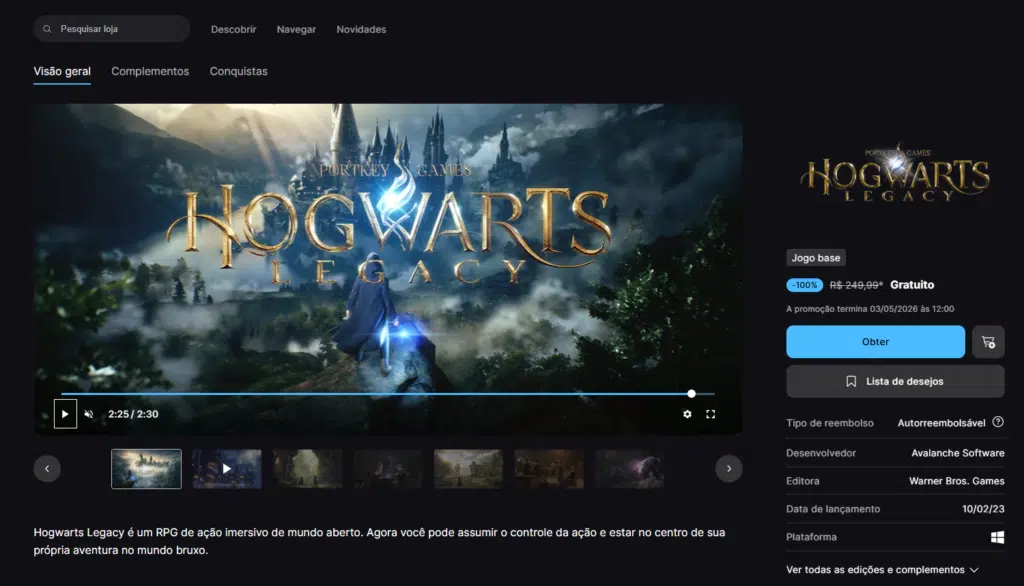Play the trailer with the play button
The width and height of the screenshot is (1024, 586).
pos(65,414)
